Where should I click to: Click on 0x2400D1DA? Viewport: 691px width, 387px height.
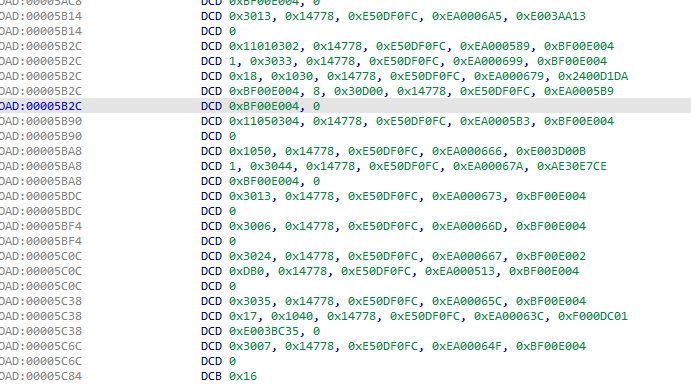point(593,76)
